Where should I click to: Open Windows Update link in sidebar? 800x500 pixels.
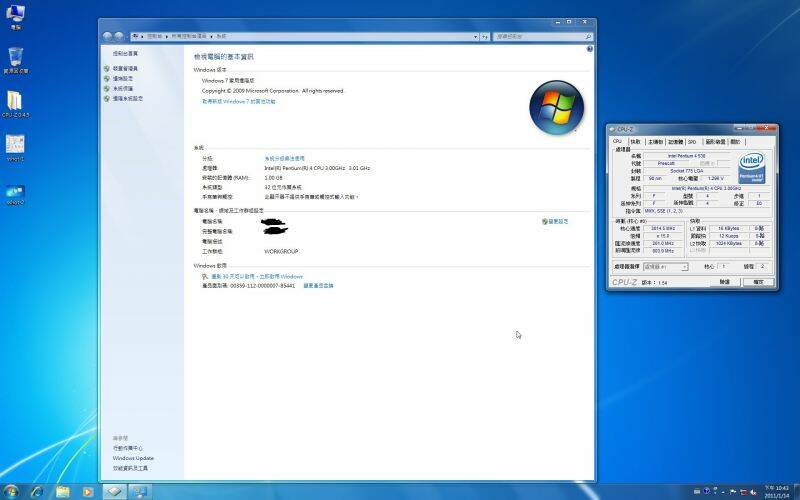click(x=133, y=458)
